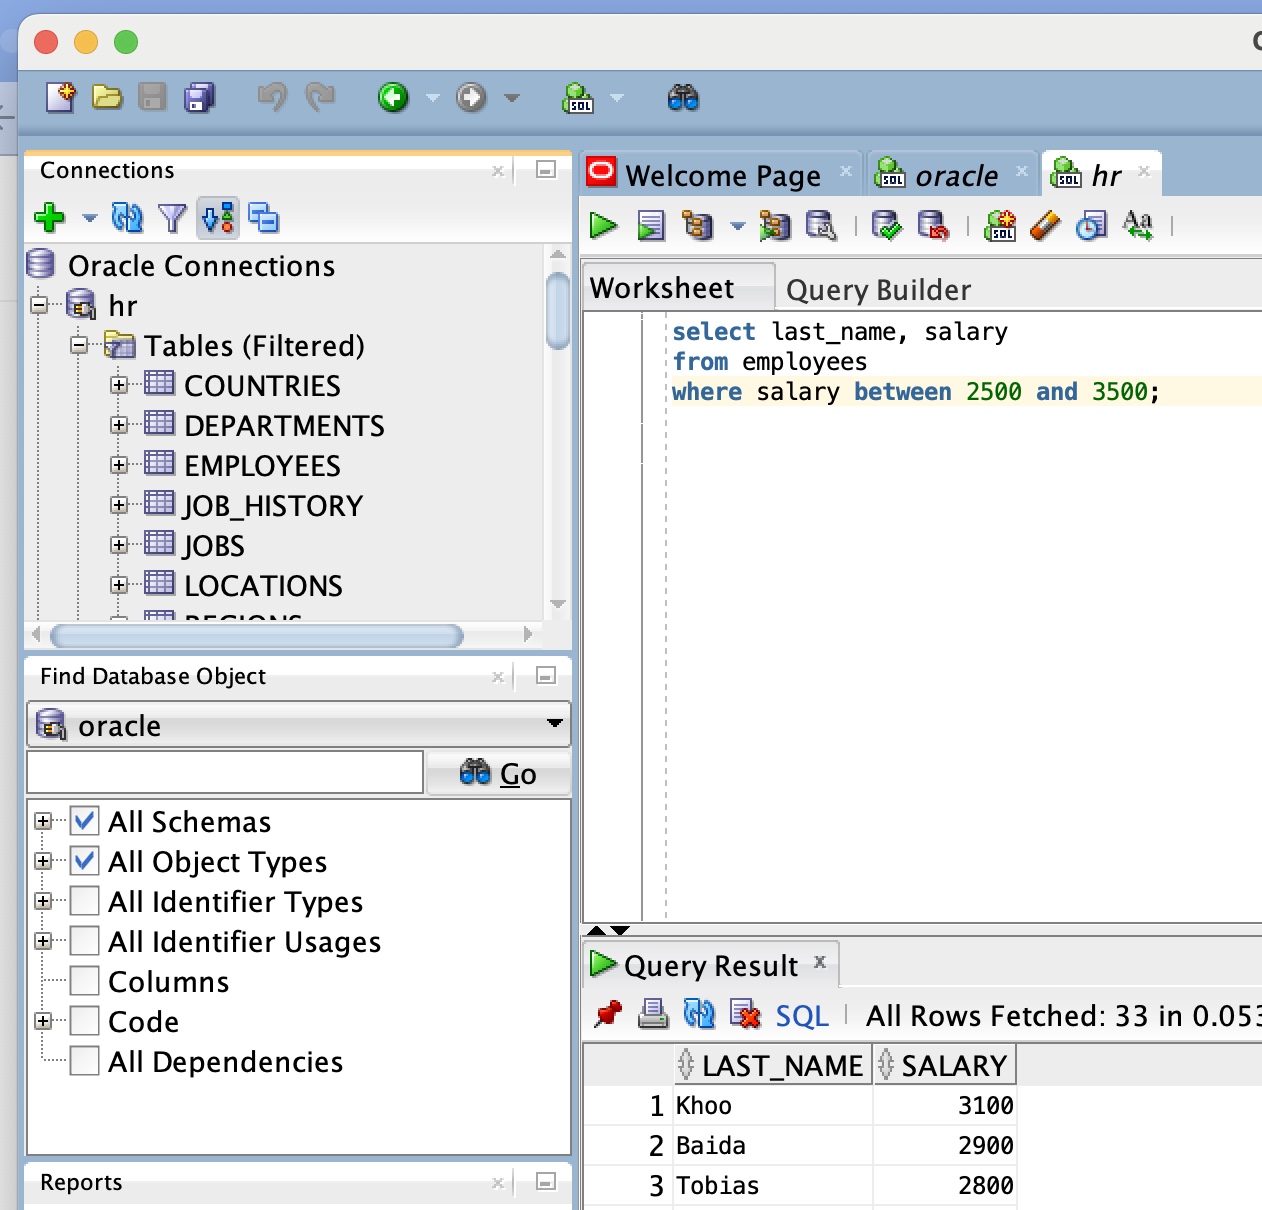Enable the All Dependencies checkbox
Screen dimensions: 1262x1210
tap(84, 1061)
